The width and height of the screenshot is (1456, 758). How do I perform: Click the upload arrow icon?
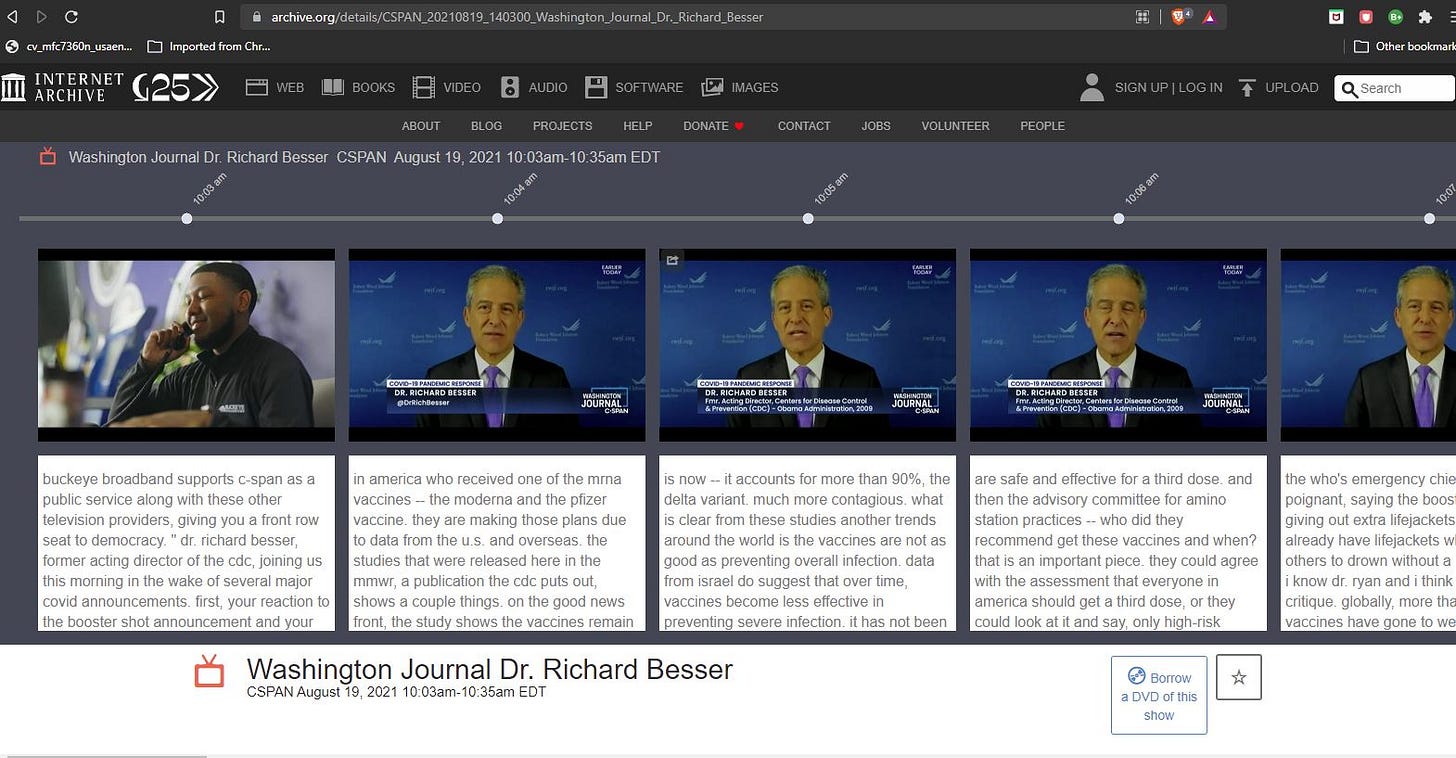[1247, 88]
